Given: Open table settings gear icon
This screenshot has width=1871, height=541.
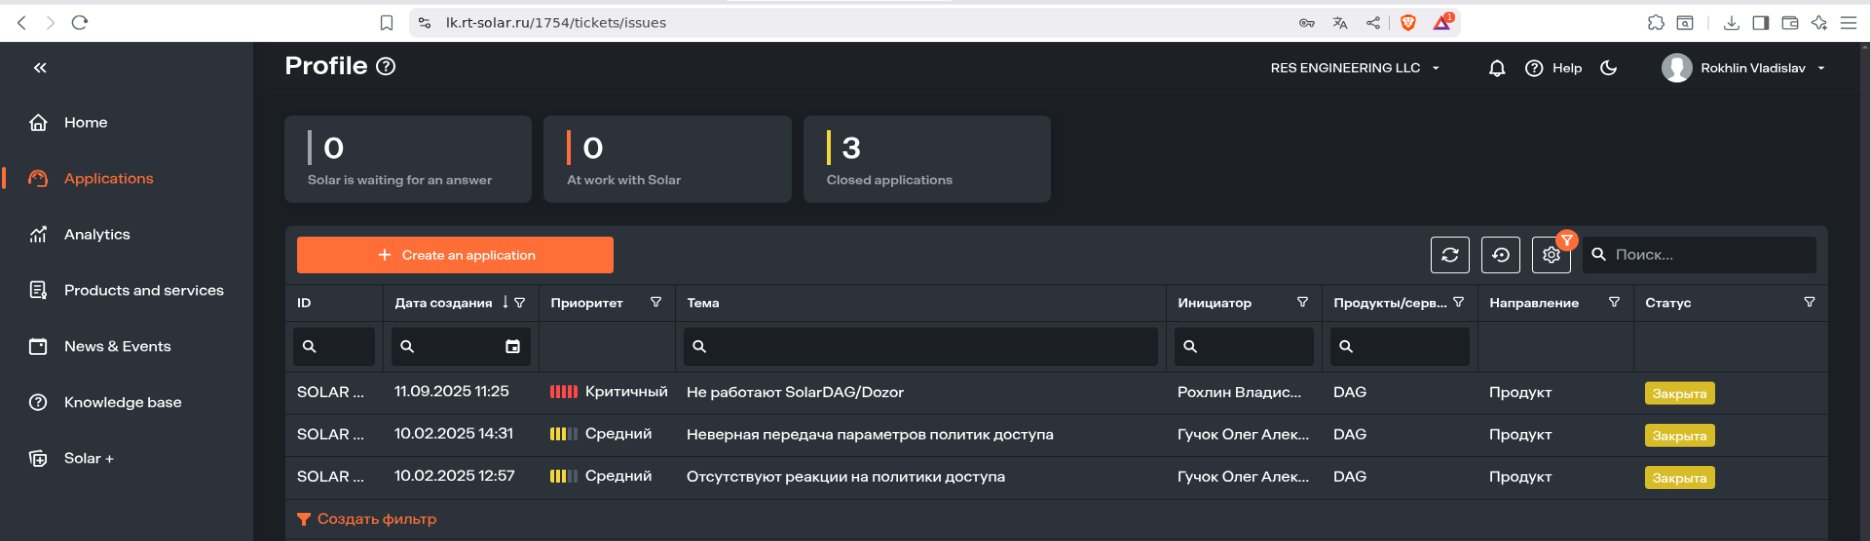Looking at the screenshot, I should [1550, 256].
